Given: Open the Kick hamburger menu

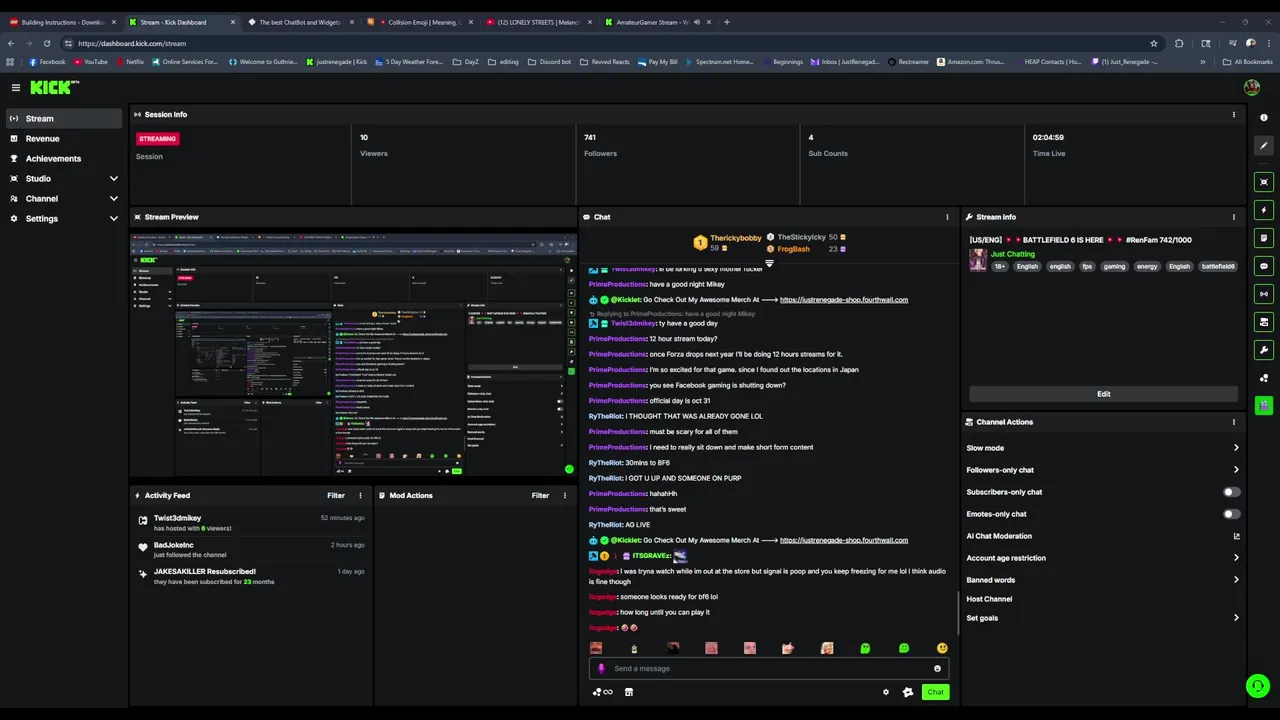Looking at the screenshot, I should pyautogui.click(x=15, y=88).
